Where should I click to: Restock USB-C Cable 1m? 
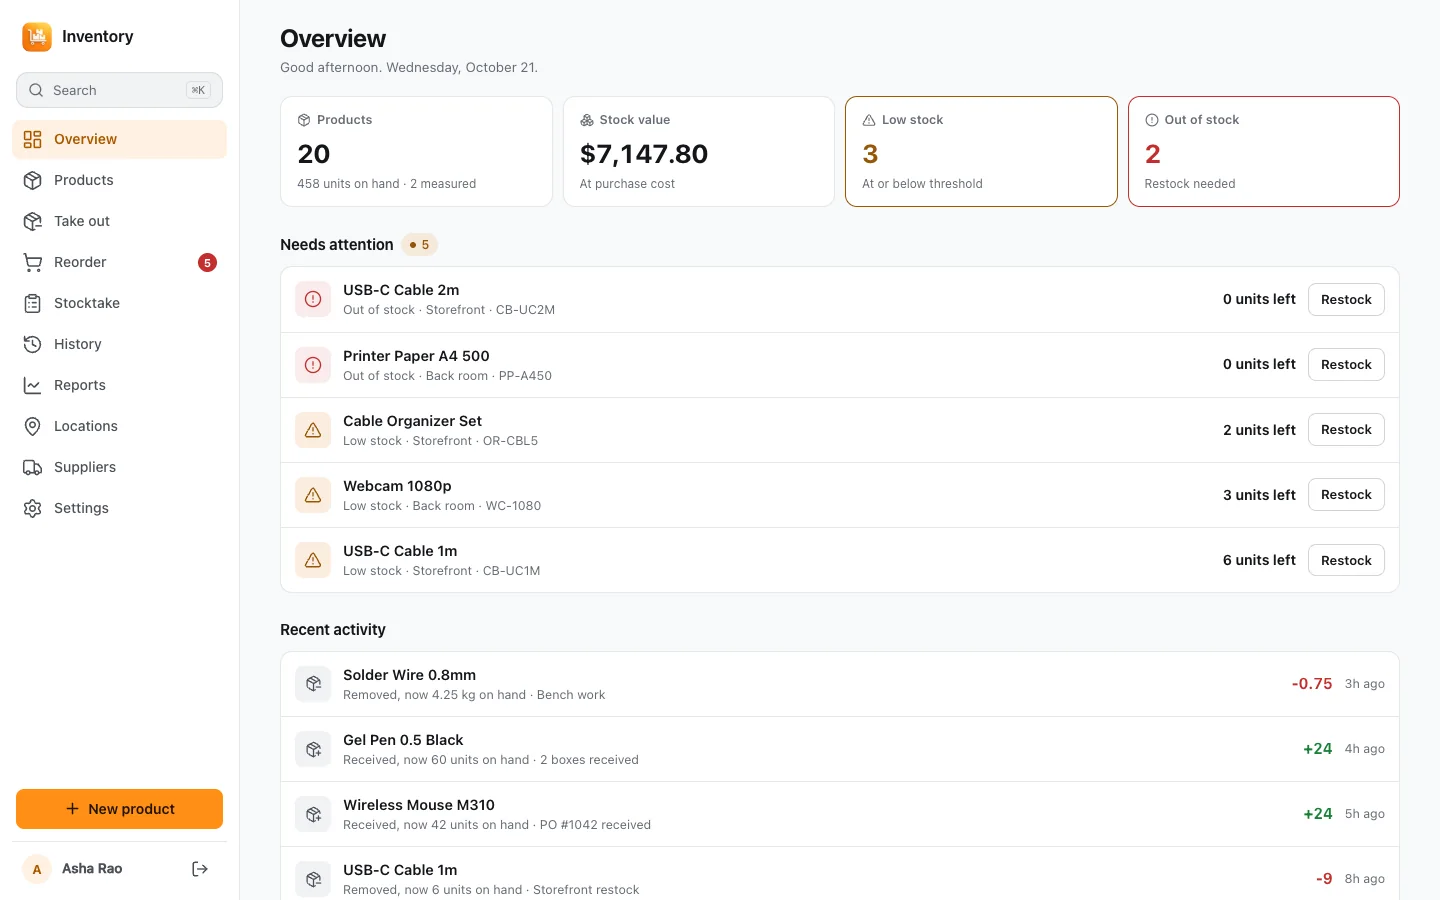(x=1346, y=561)
